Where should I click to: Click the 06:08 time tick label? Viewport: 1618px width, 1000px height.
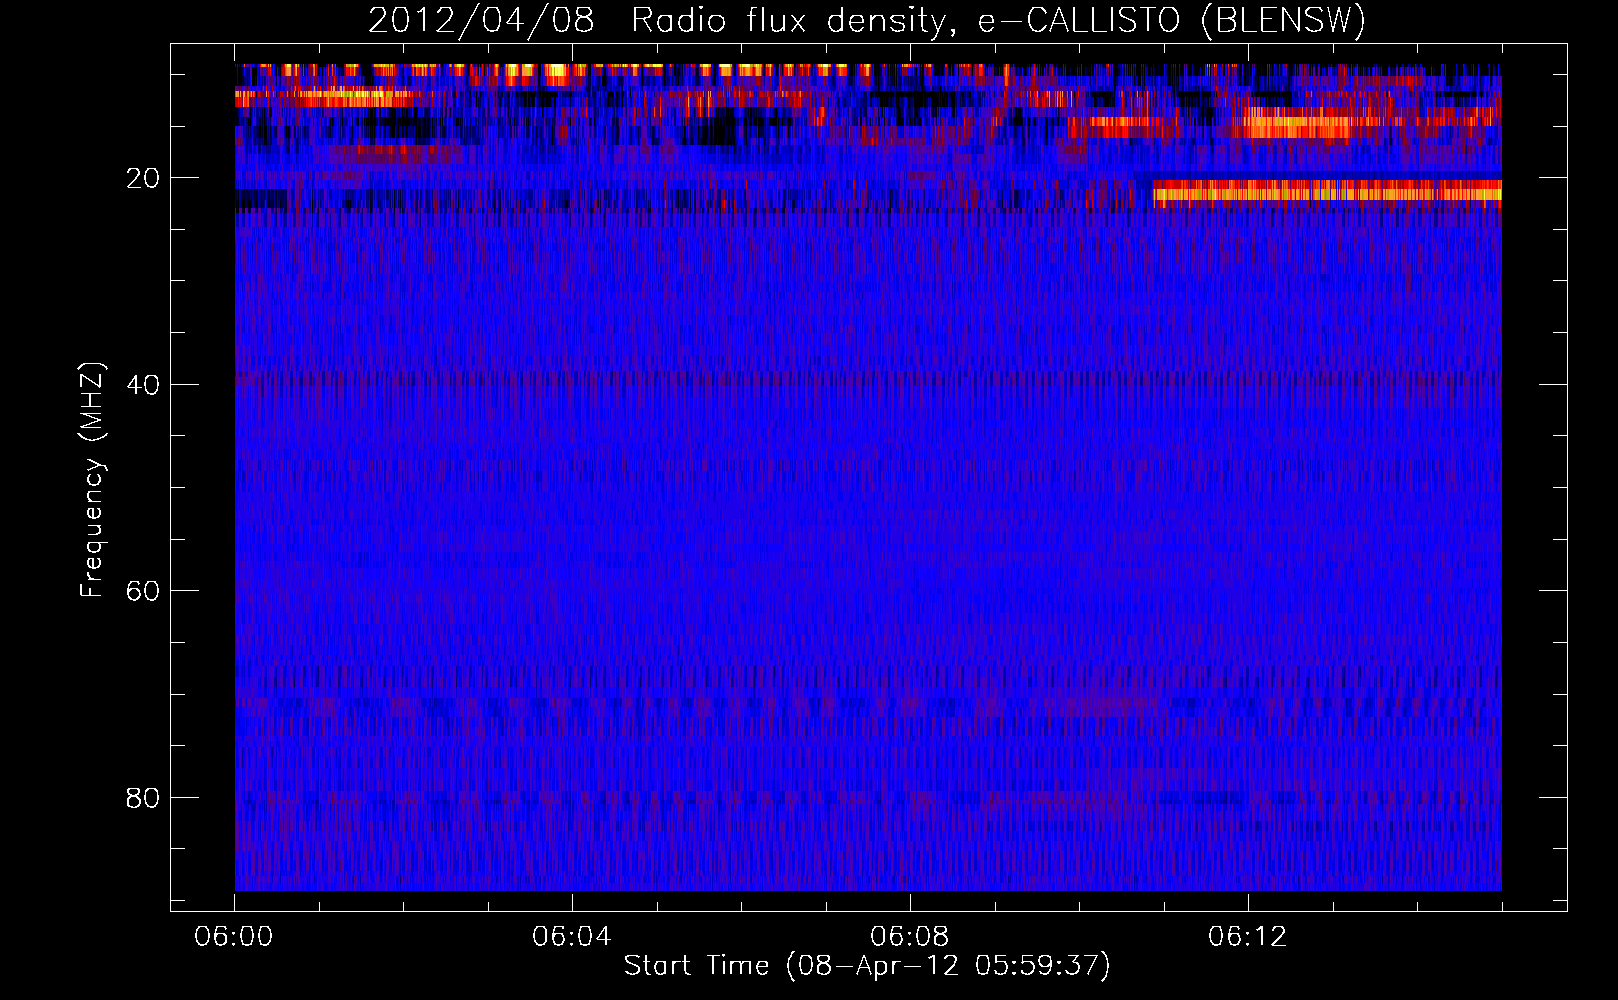[910, 937]
